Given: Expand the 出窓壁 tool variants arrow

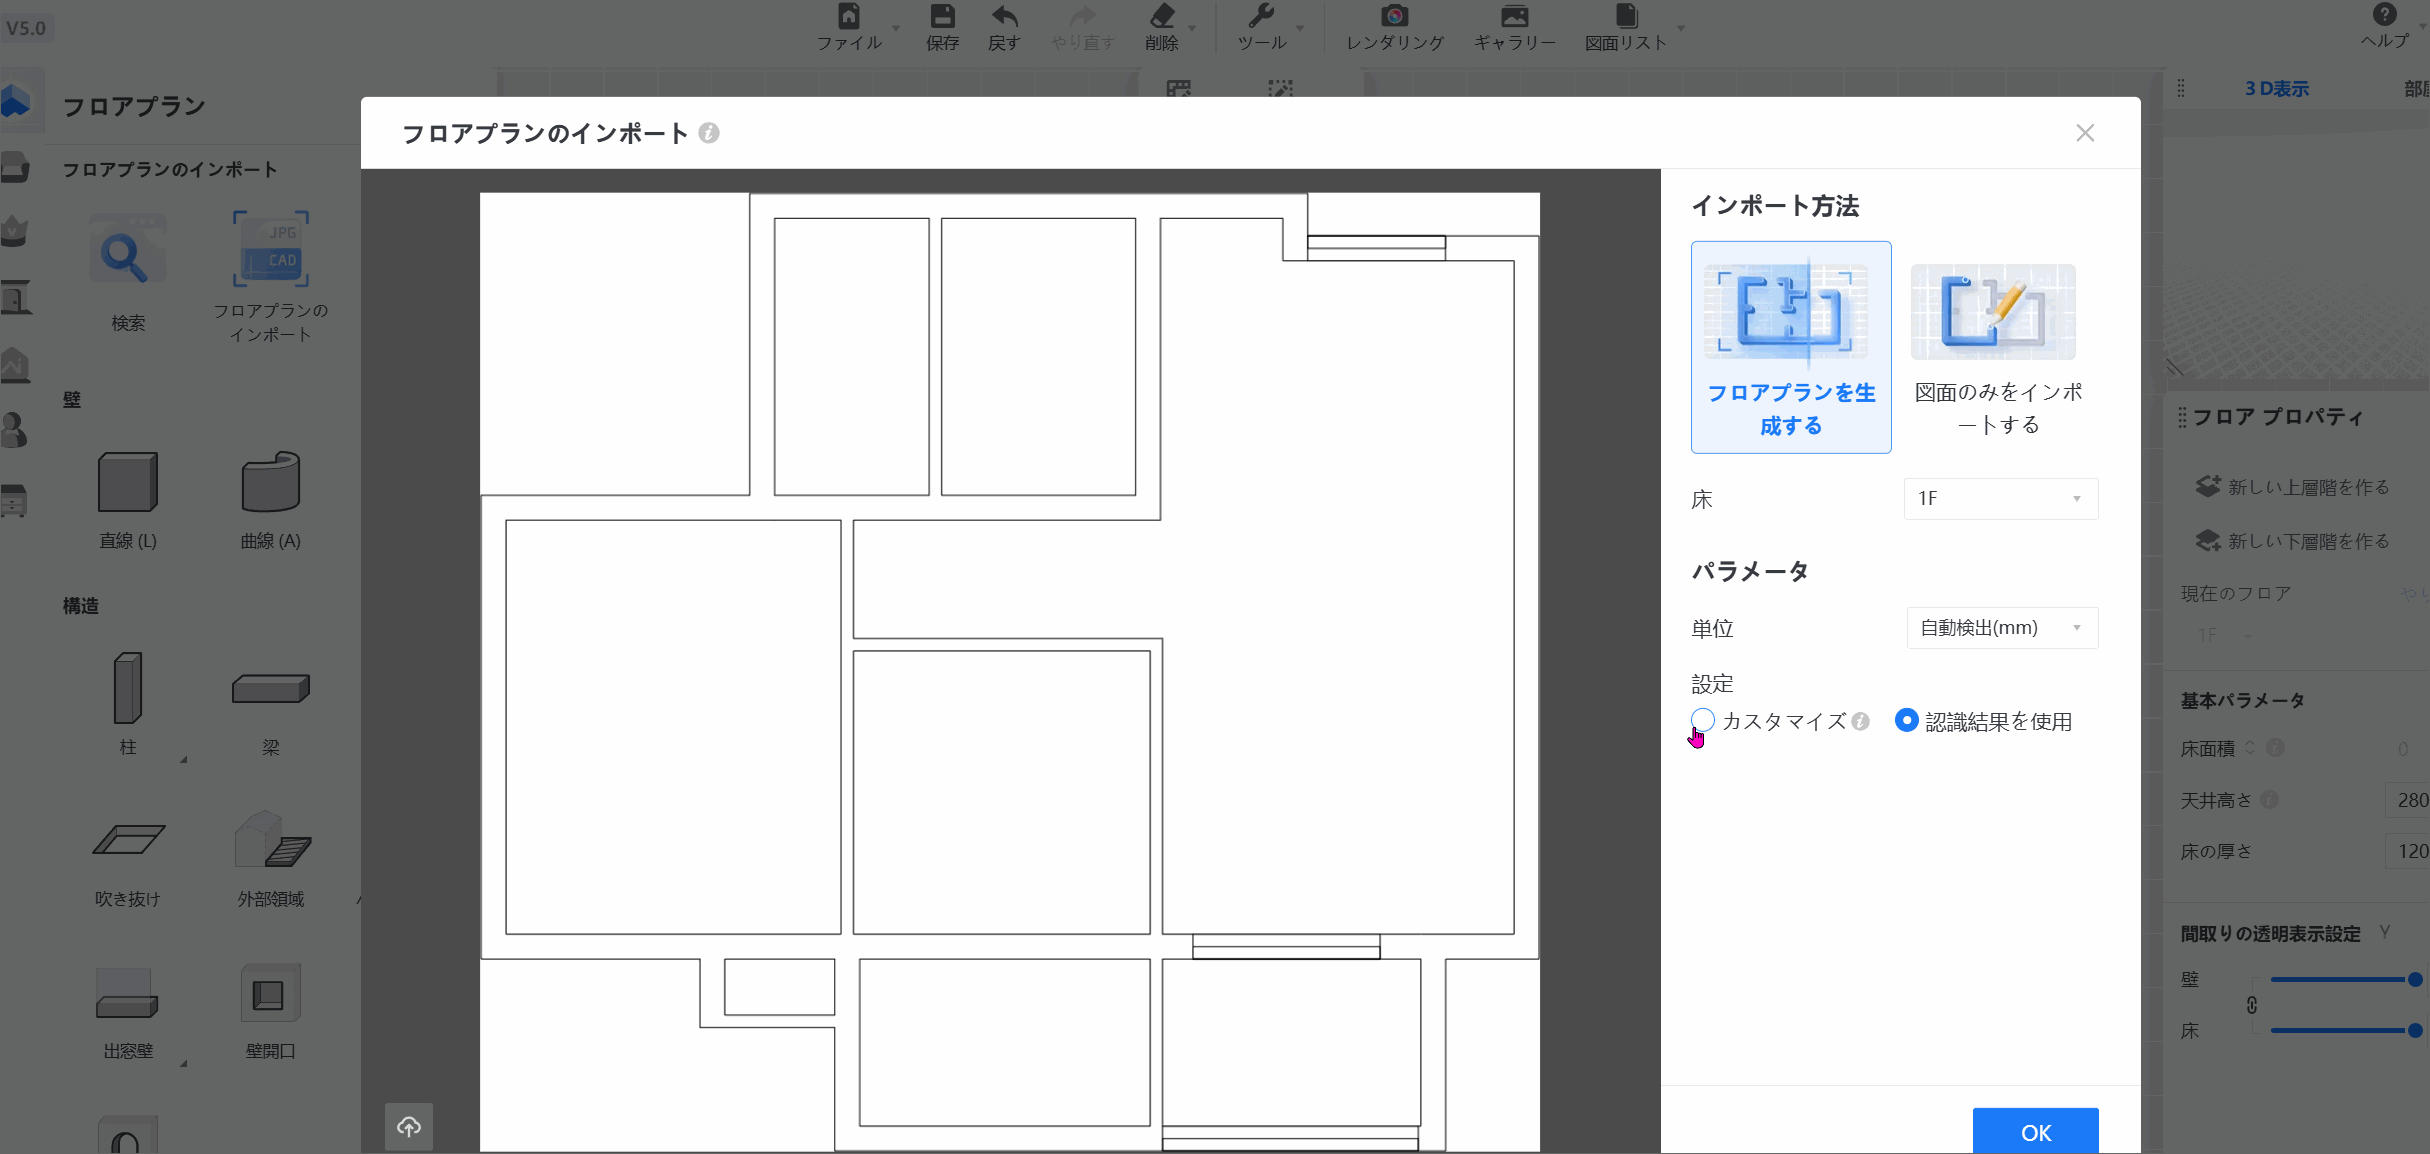Looking at the screenshot, I should click(183, 1064).
